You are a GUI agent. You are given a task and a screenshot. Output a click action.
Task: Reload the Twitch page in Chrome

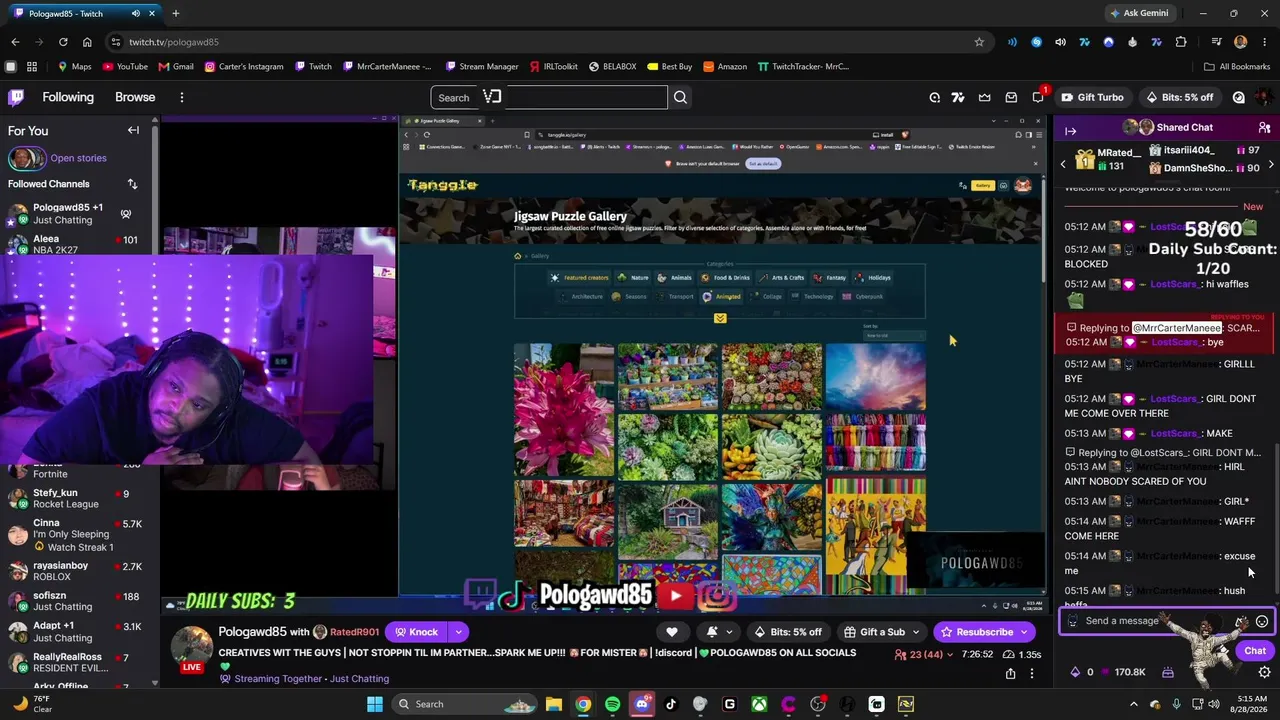click(x=63, y=42)
